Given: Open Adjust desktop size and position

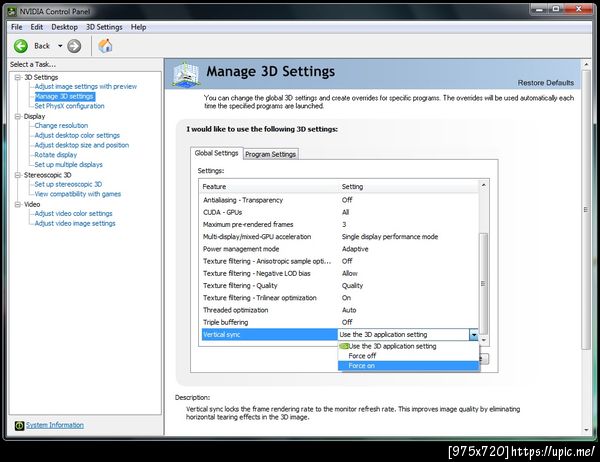Looking at the screenshot, I should tap(82, 145).
